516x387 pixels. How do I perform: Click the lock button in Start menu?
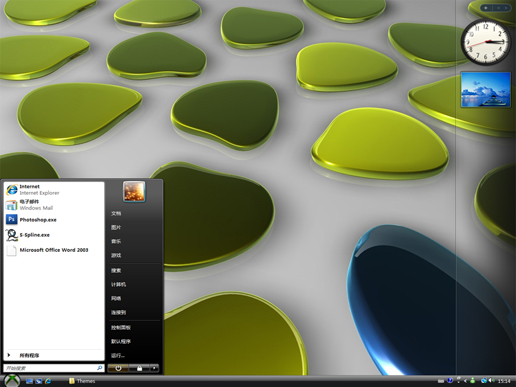[139, 368]
